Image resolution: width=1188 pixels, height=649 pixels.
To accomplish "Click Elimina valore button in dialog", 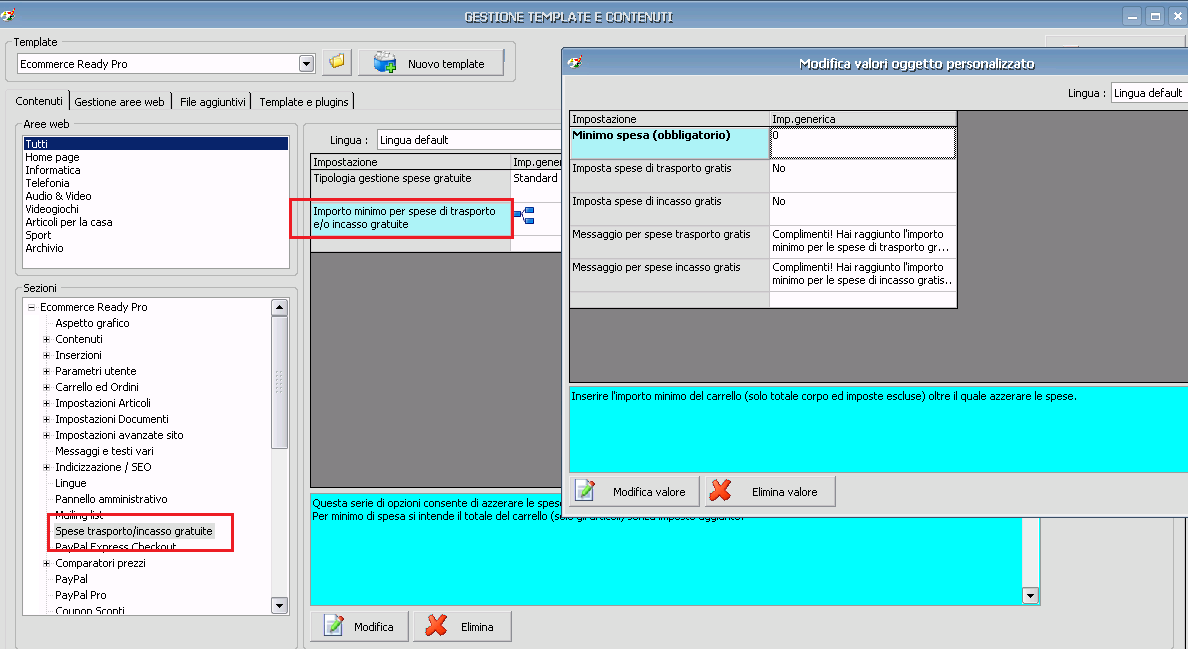I will 771,491.
